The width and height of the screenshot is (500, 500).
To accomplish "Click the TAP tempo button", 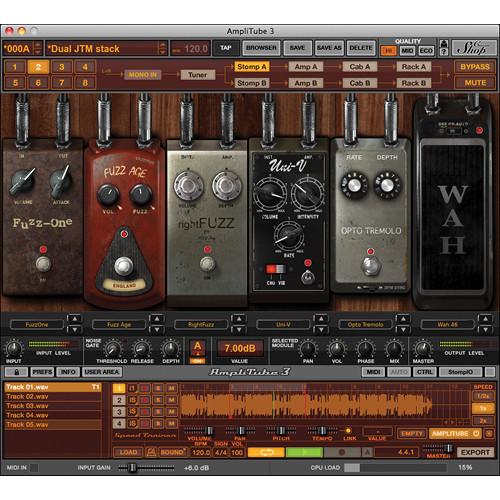I will [x=226, y=48].
